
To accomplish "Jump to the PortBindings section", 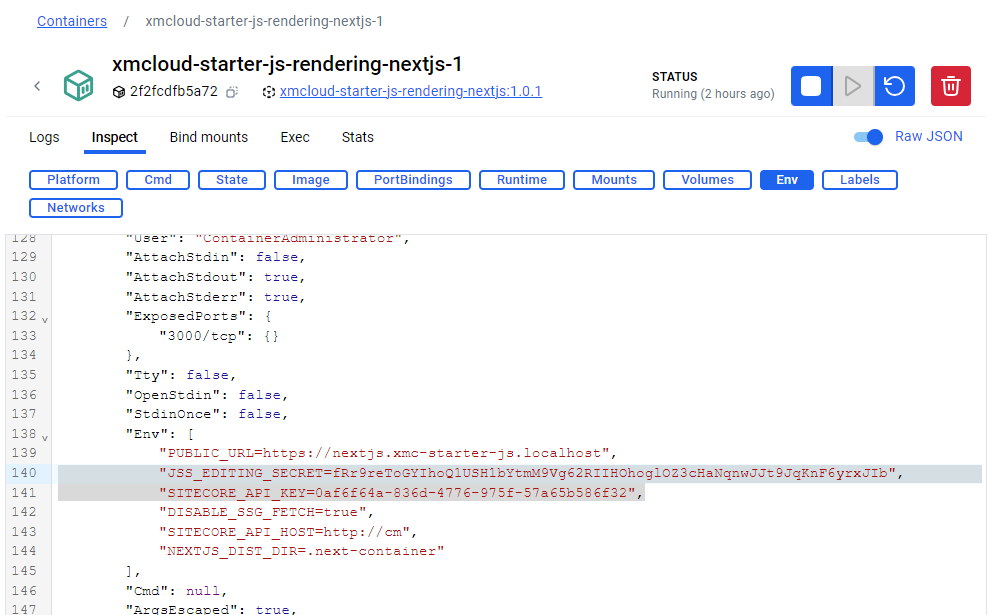I will [413, 180].
